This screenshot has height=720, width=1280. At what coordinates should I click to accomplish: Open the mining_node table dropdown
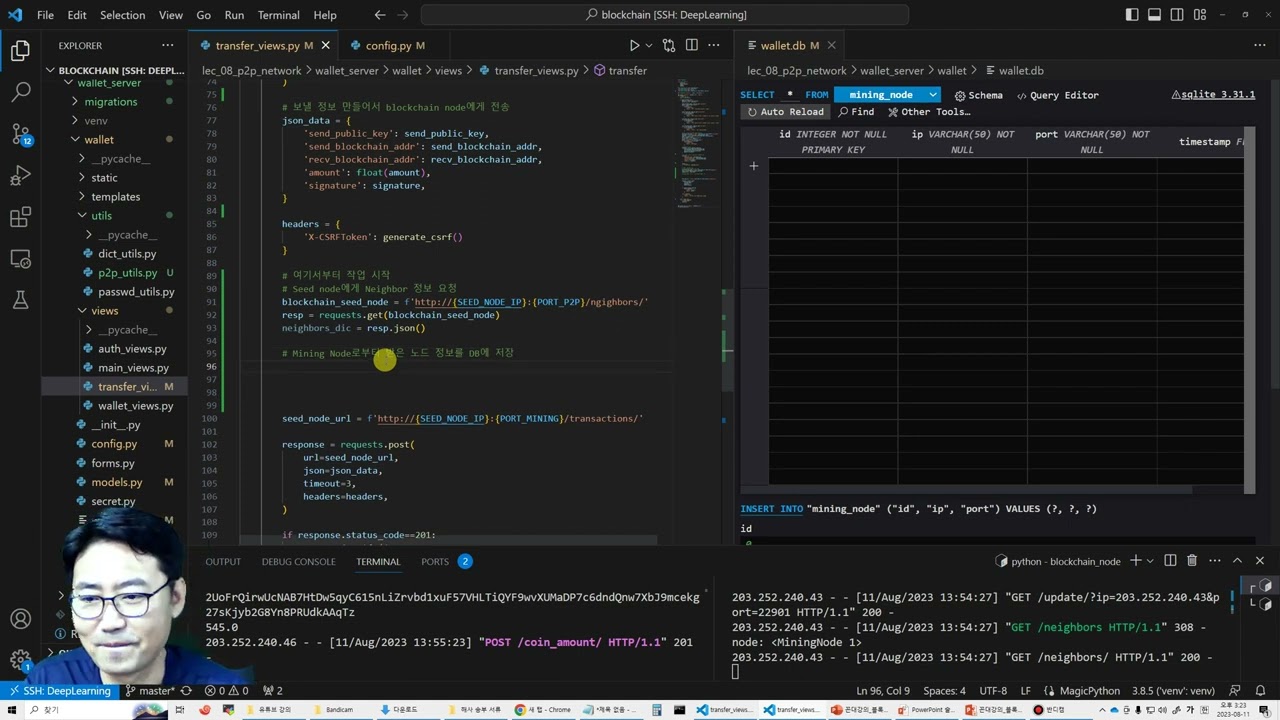click(888, 95)
